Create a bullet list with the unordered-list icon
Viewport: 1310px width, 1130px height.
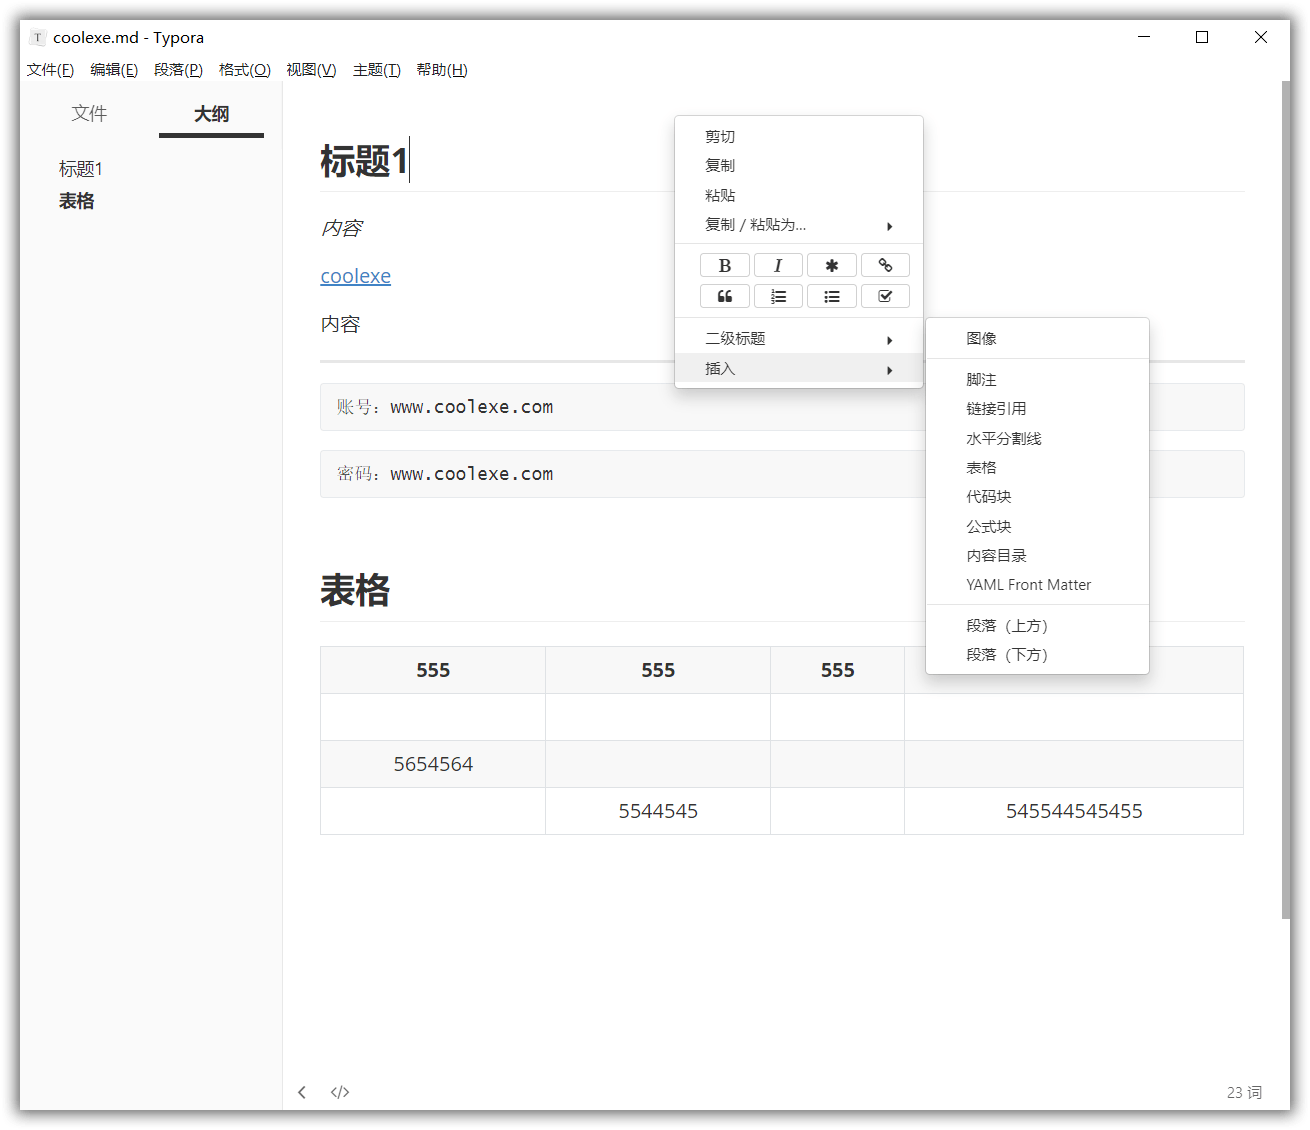pos(831,295)
